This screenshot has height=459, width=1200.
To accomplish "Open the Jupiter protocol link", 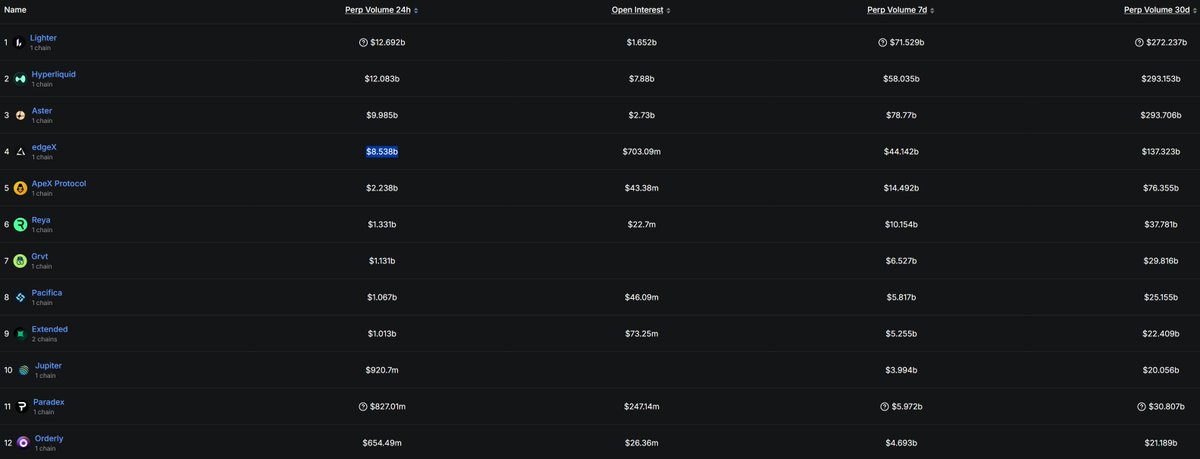I will pos(48,366).
